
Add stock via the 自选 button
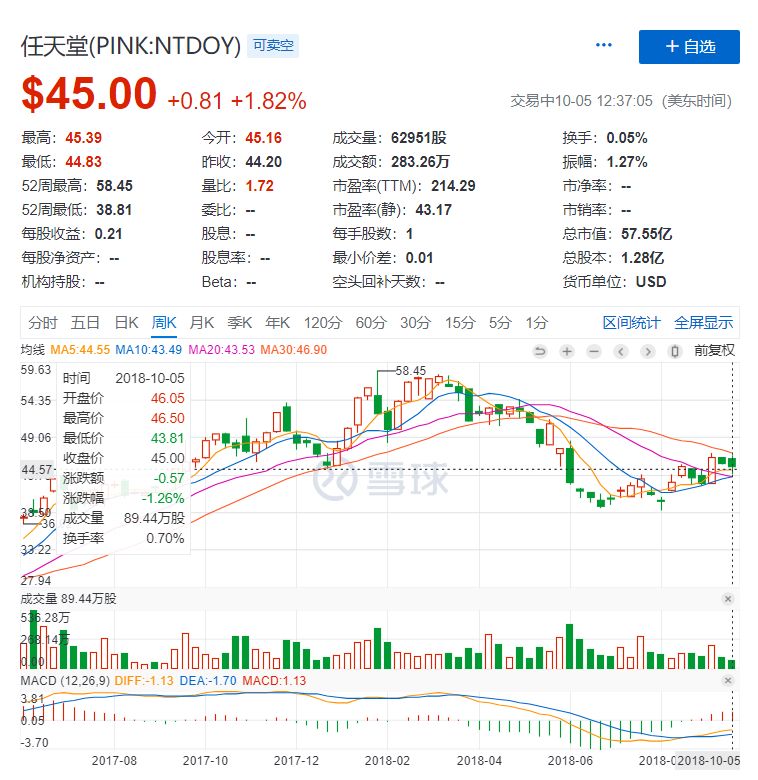coord(689,47)
